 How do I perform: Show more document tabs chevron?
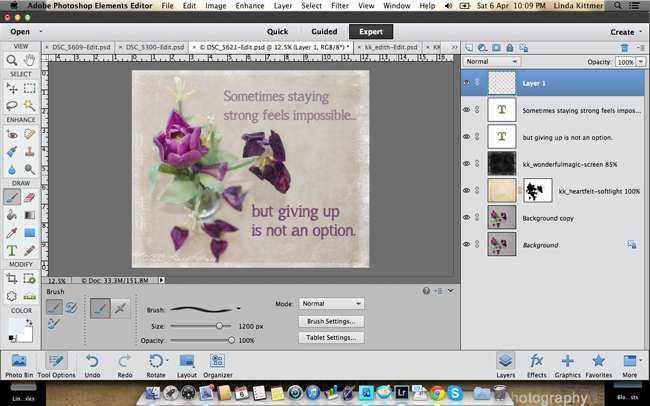click(454, 47)
